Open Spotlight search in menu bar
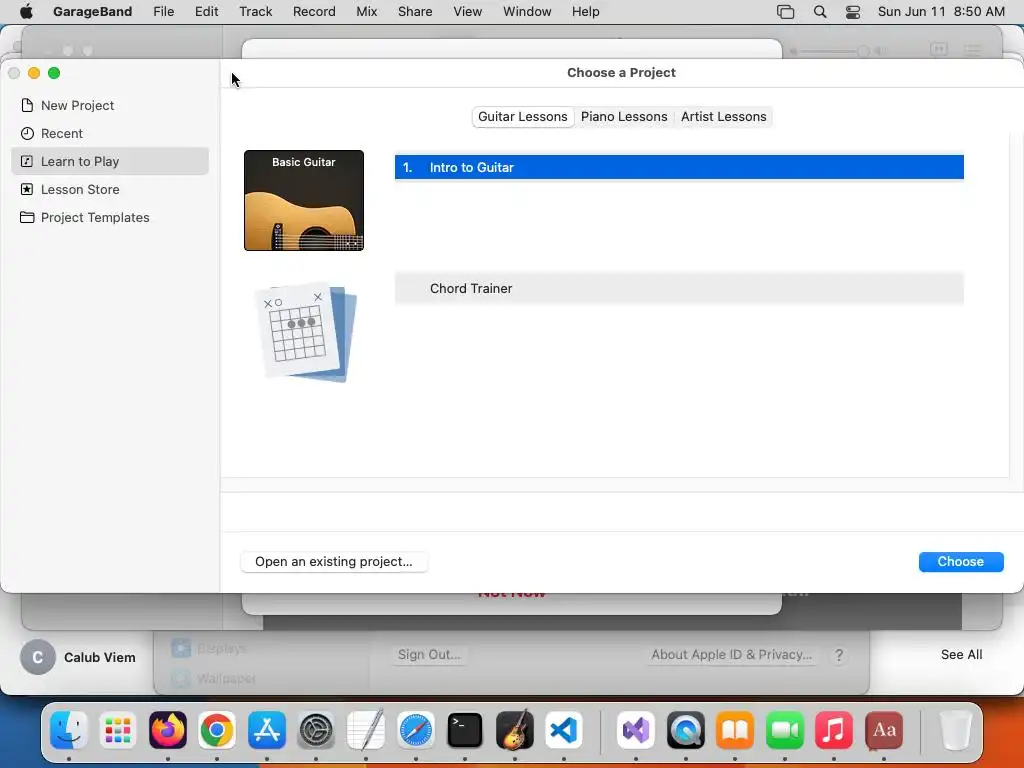 click(x=820, y=12)
